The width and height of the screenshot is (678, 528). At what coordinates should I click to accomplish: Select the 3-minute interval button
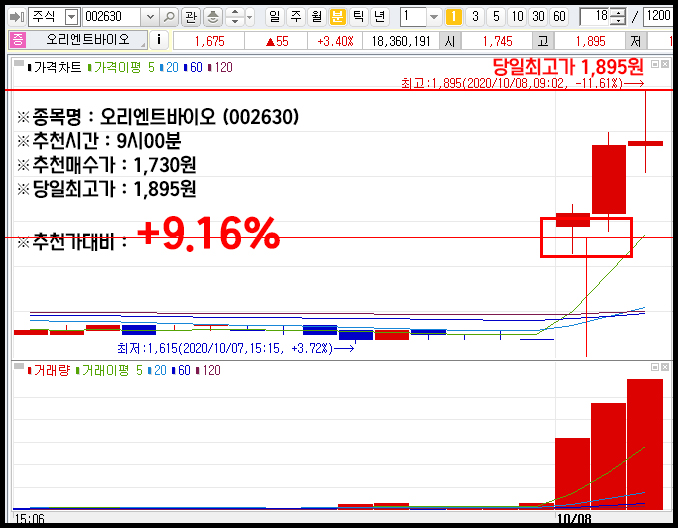pos(475,17)
